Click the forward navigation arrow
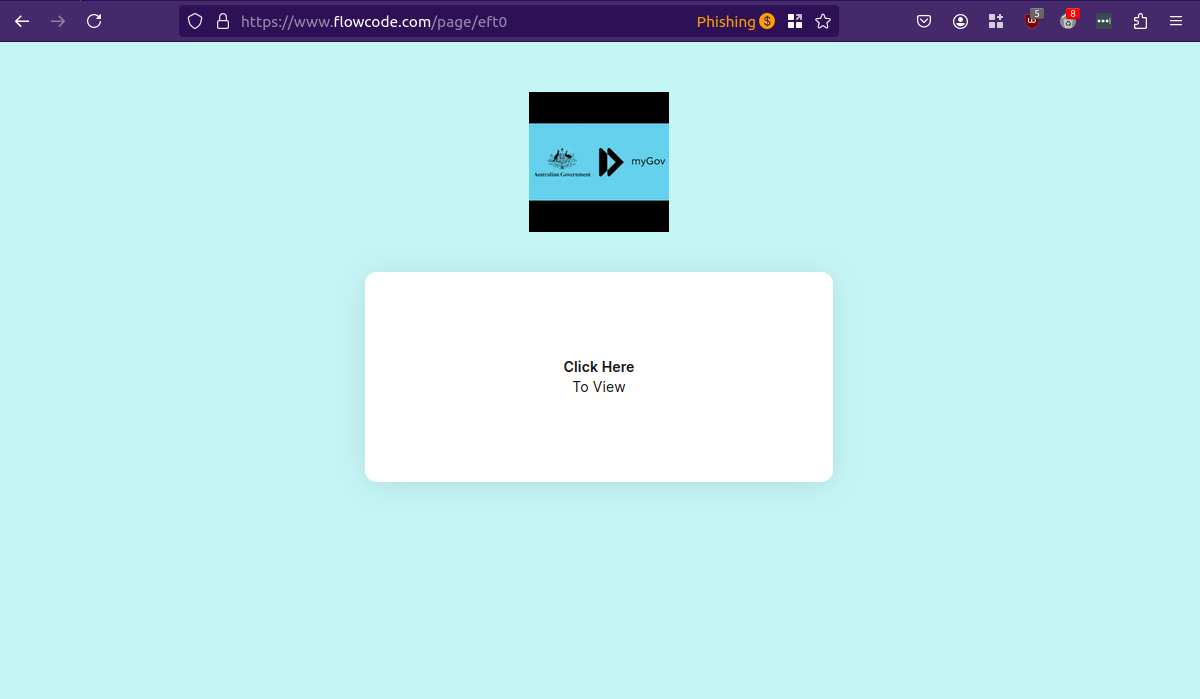Viewport: 1200px width, 699px height. (x=58, y=21)
